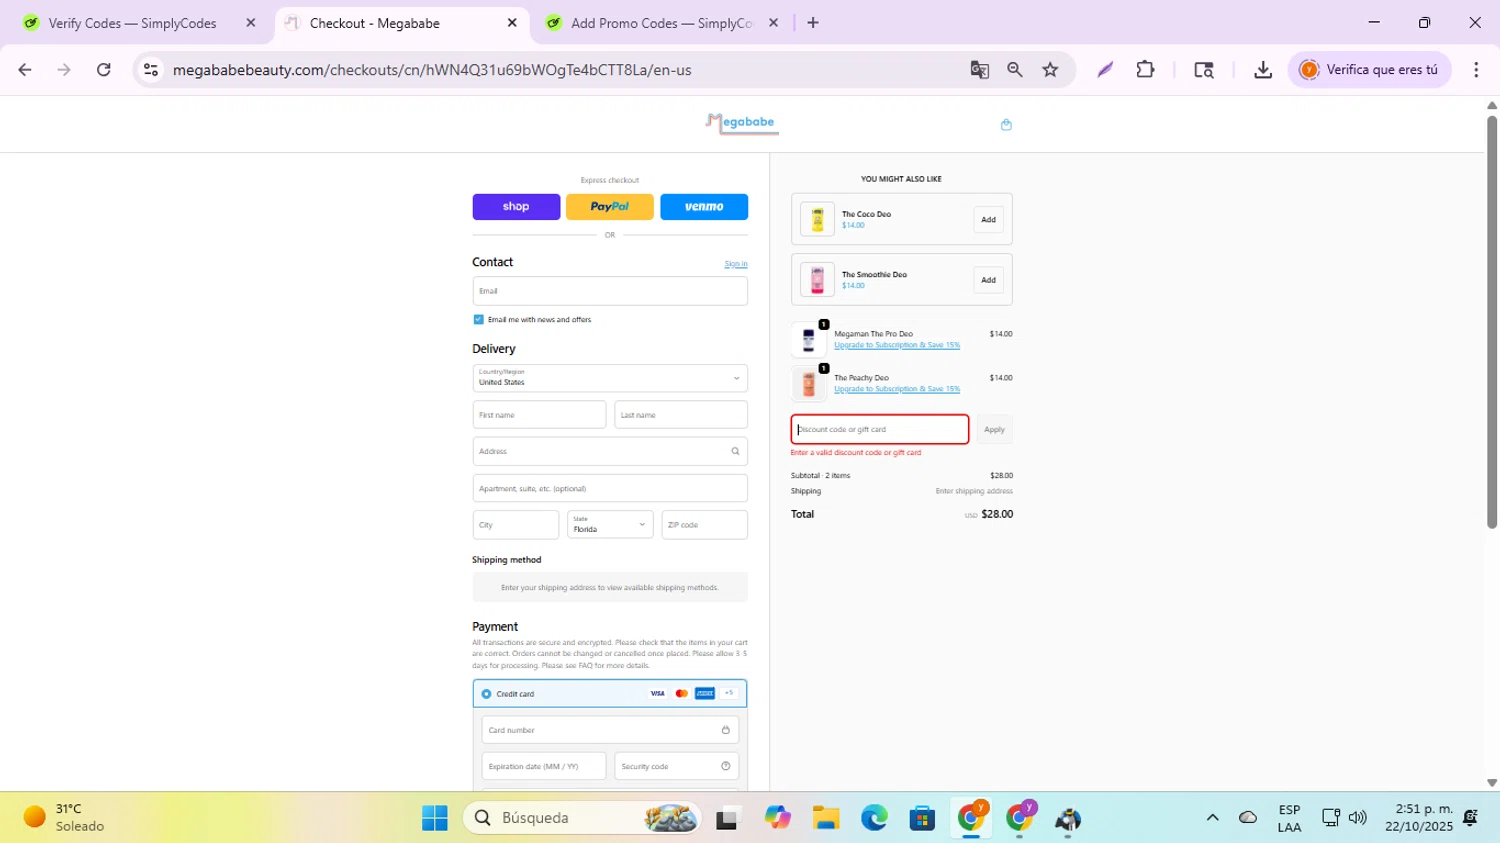Open the taskbar volume icon

click(1357, 818)
